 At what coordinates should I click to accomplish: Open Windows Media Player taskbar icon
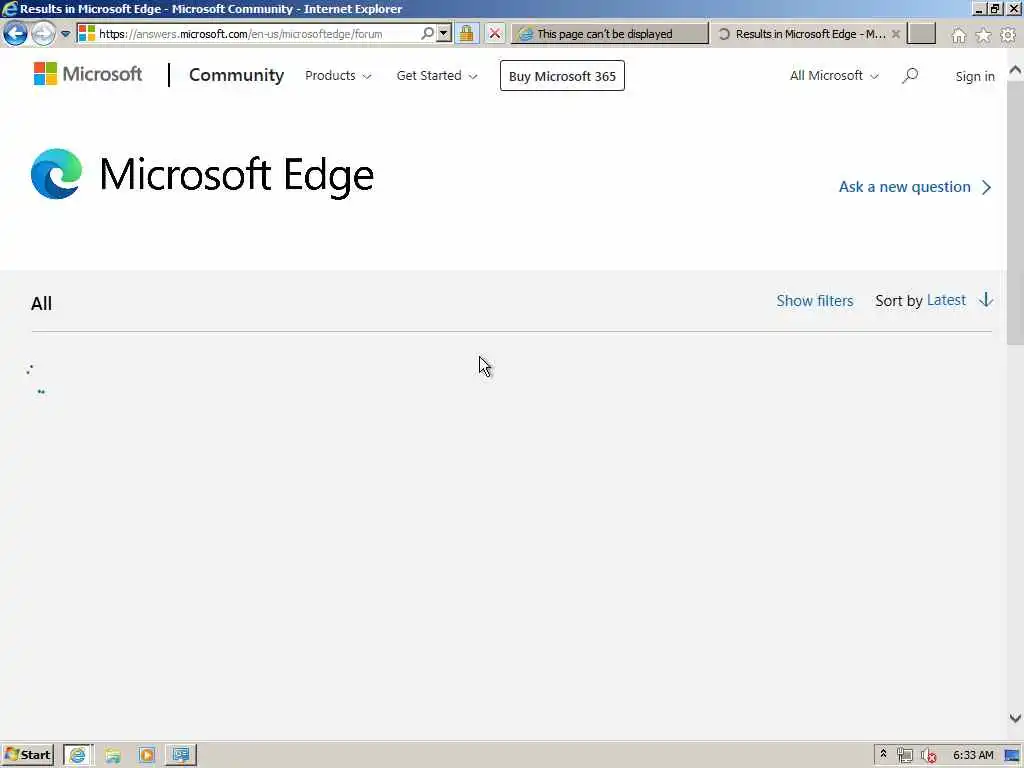[147, 755]
